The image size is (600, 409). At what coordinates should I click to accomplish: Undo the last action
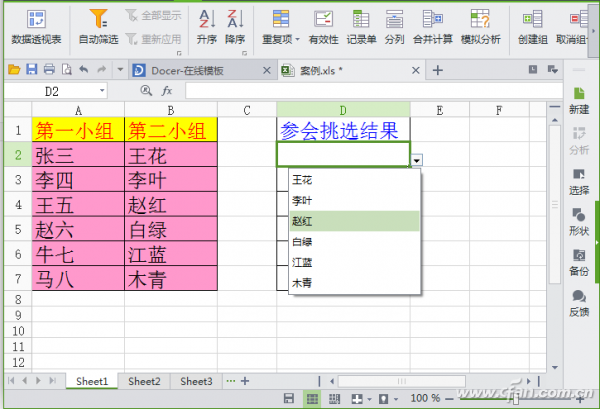pos(84,69)
